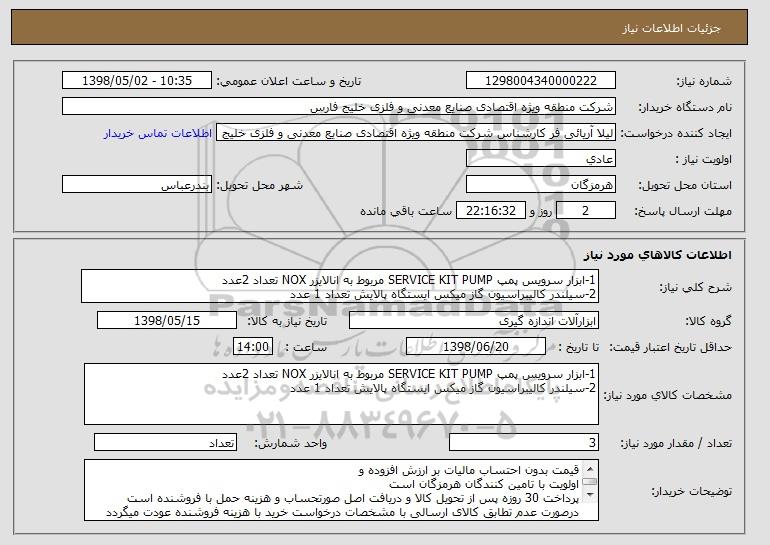Click the need date field 1398/05/15
Viewport: 770px width, 545px height.
click(167, 321)
